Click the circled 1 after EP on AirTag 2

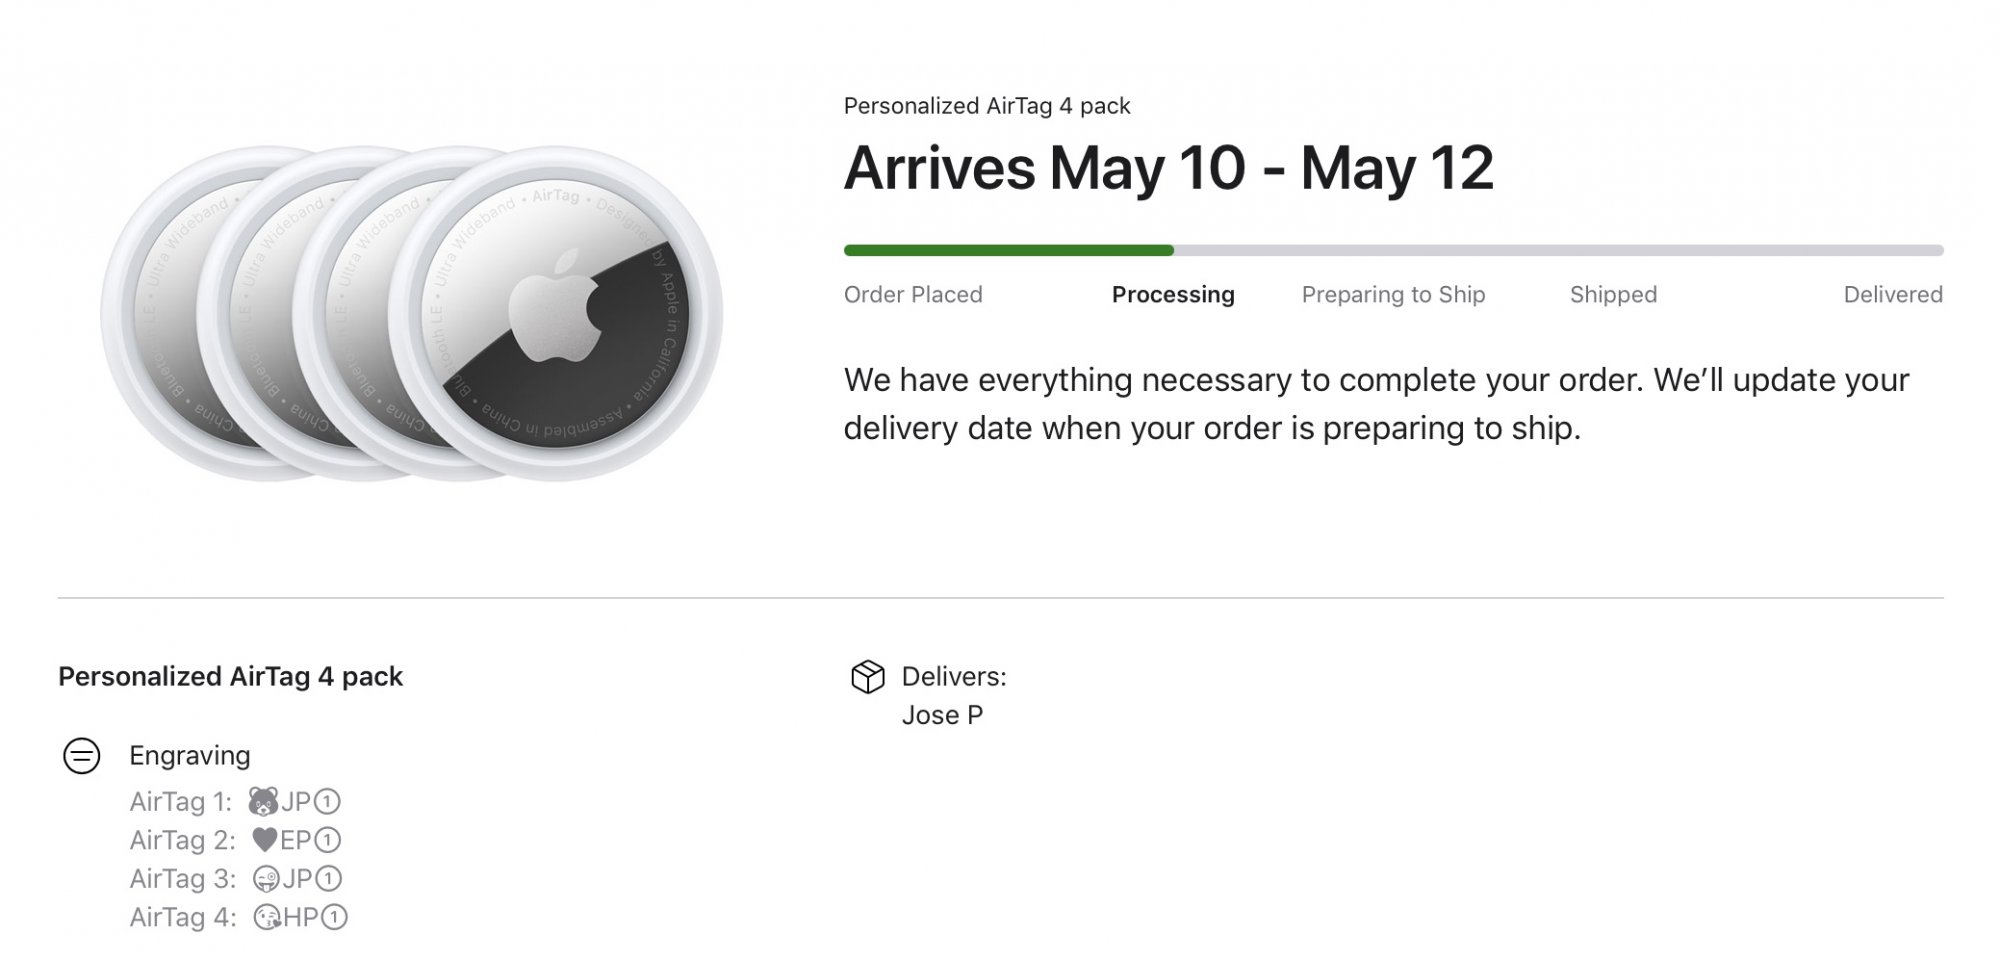pyautogui.click(x=327, y=840)
